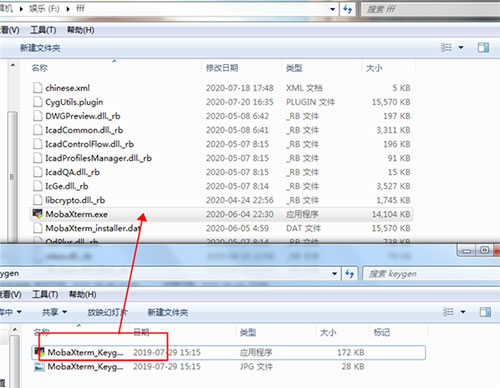This screenshot has width=500, height=388.
Task: Sort by 名称 column in fff window
Action: click(x=40, y=68)
